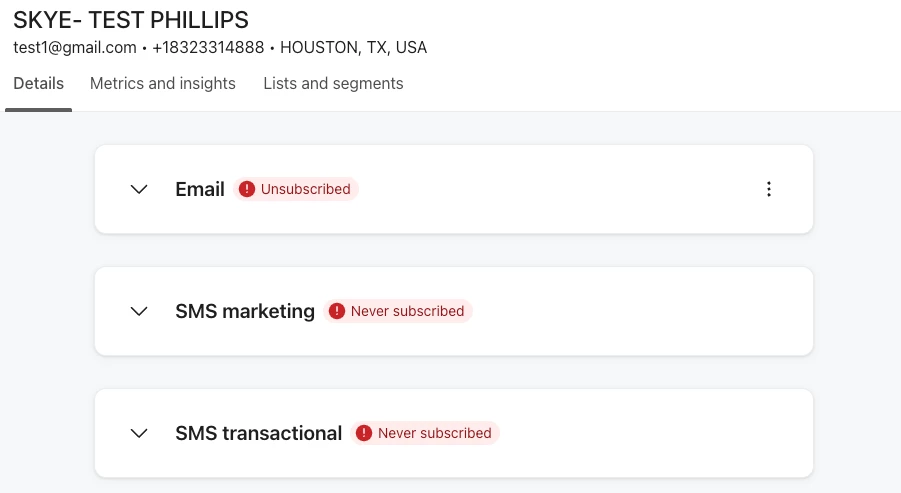Screen dimensions: 901x493
Task: Open the Email card three-dot menu
Action: (x=769, y=189)
